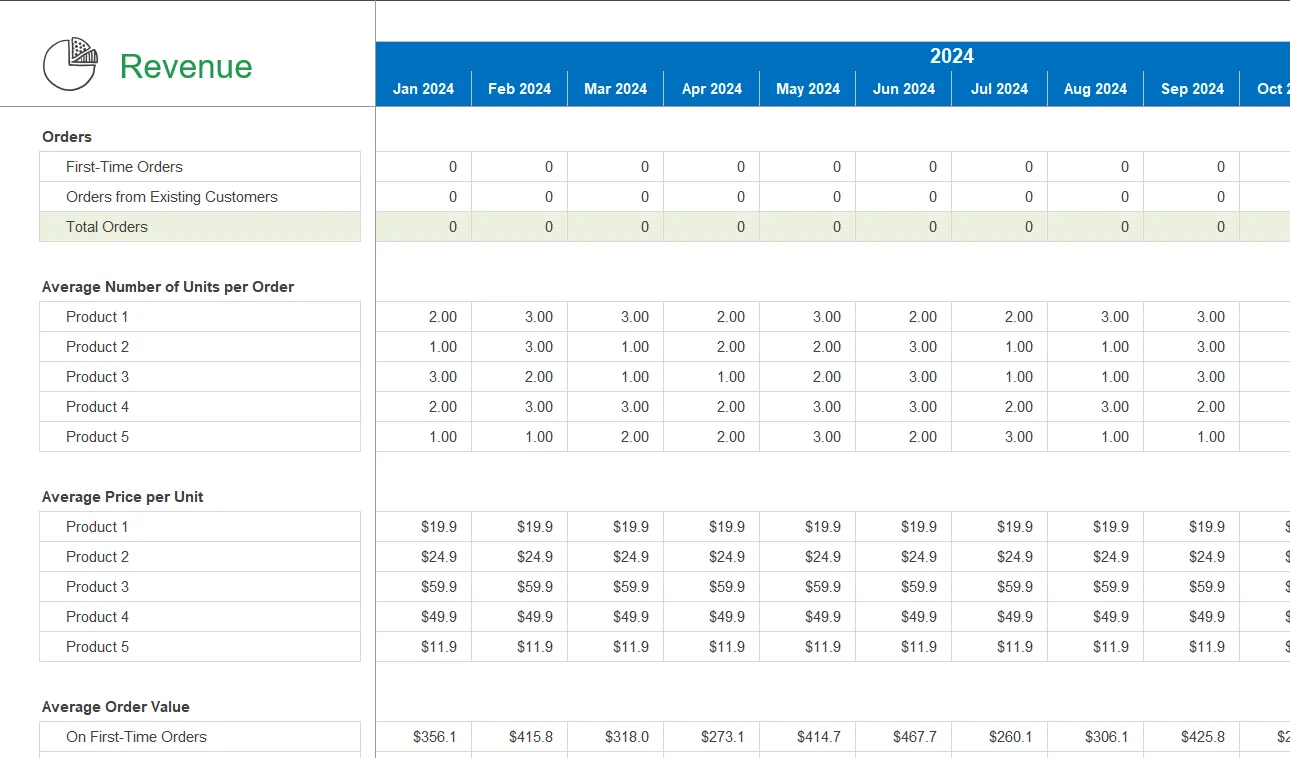This screenshot has height=758, width=1290.
Task: Click the green "Revenue" title
Action: point(185,66)
